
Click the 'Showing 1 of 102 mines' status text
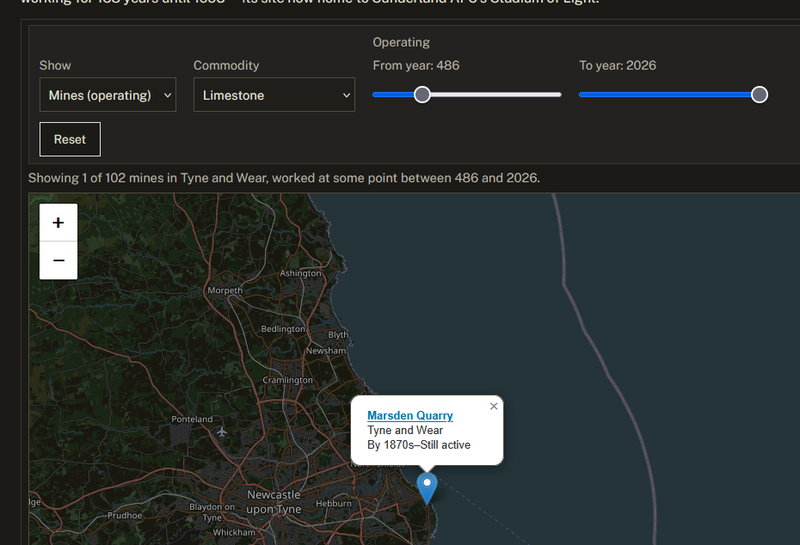coord(284,178)
